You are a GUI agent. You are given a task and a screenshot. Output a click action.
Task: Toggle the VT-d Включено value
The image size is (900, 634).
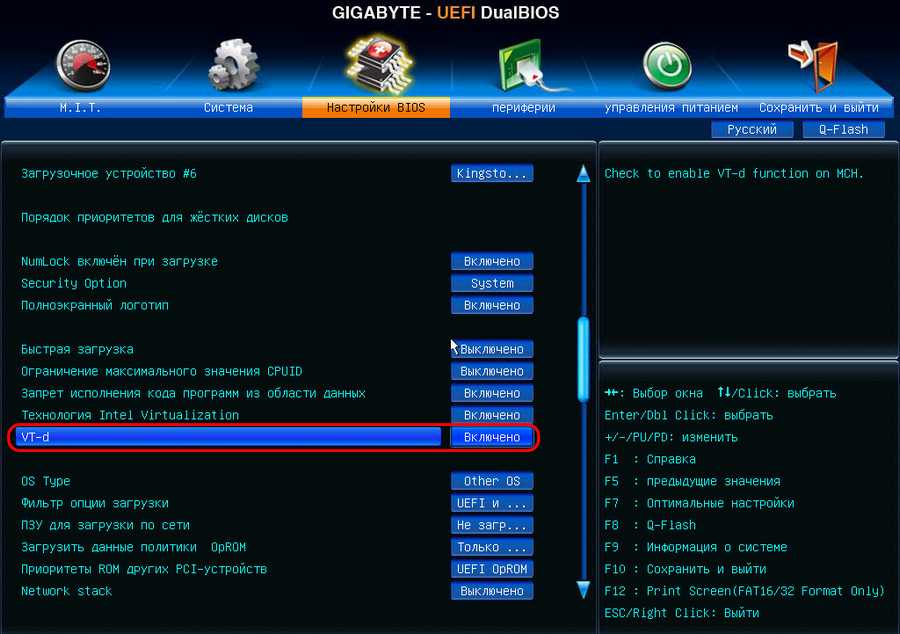tap(492, 437)
